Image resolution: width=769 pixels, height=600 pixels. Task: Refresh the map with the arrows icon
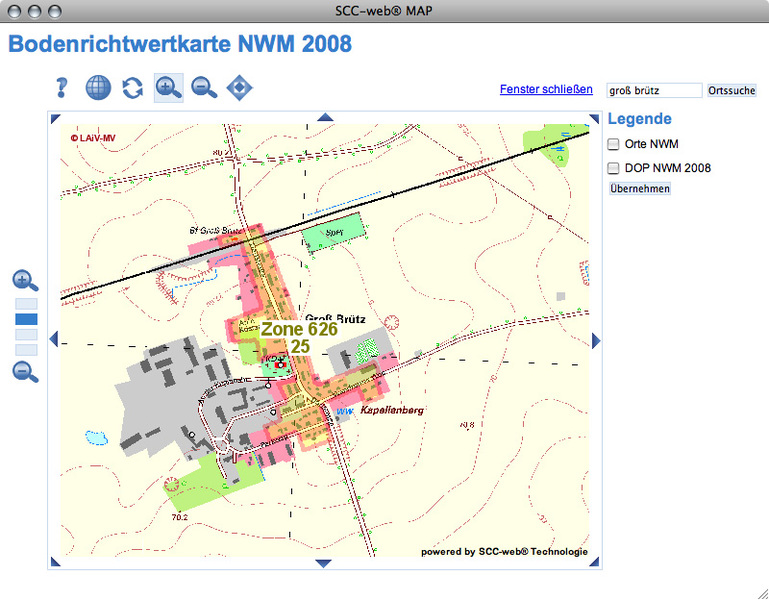[133, 88]
